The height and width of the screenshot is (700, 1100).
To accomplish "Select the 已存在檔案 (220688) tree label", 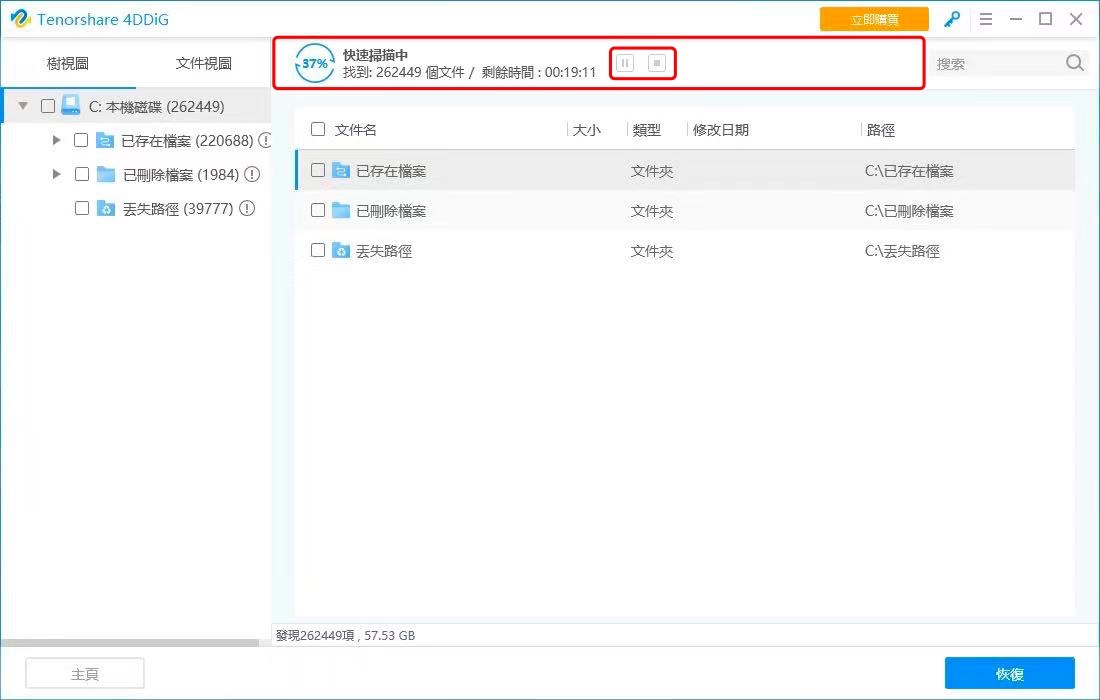I will coord(187,141).
